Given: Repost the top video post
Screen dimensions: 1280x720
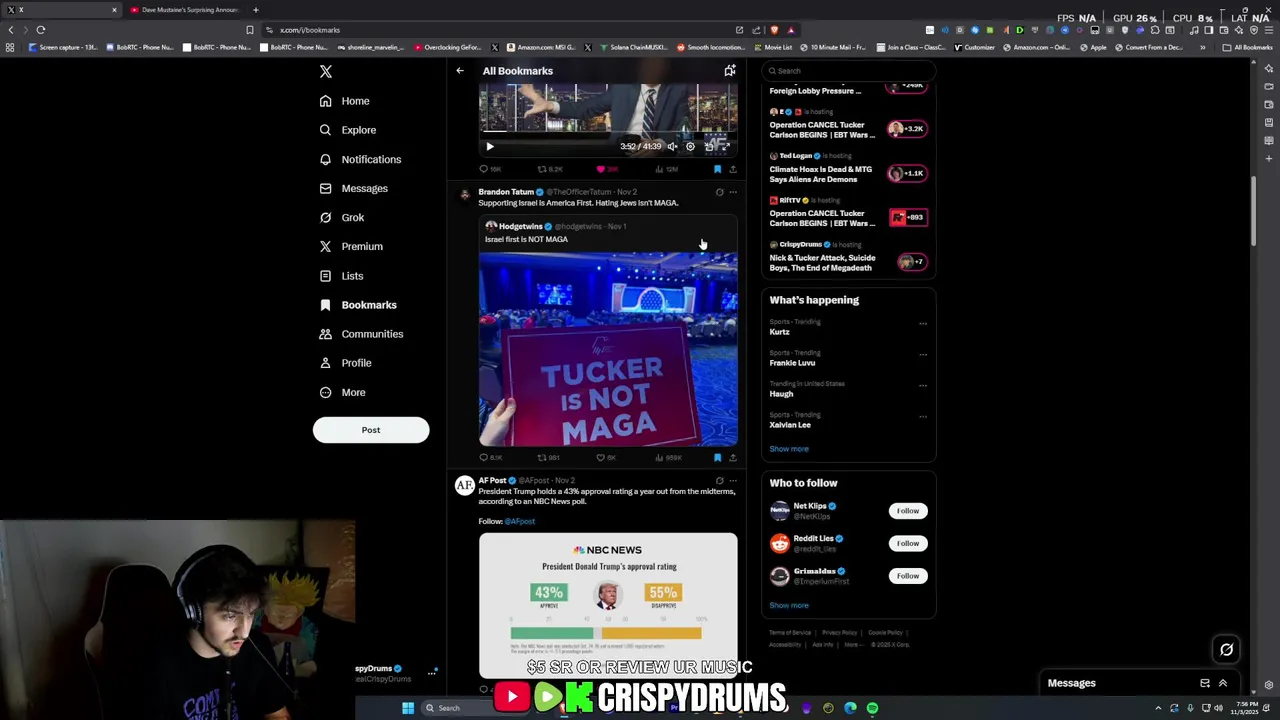Looking at the screenshot, I should coord(542,169).
